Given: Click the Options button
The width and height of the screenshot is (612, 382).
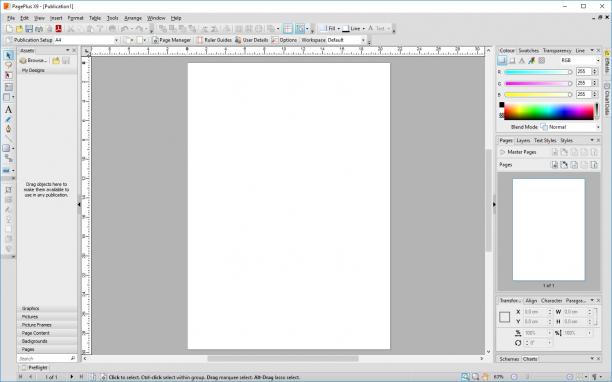Looking at the screenshot, I should (x=285, y=40).
